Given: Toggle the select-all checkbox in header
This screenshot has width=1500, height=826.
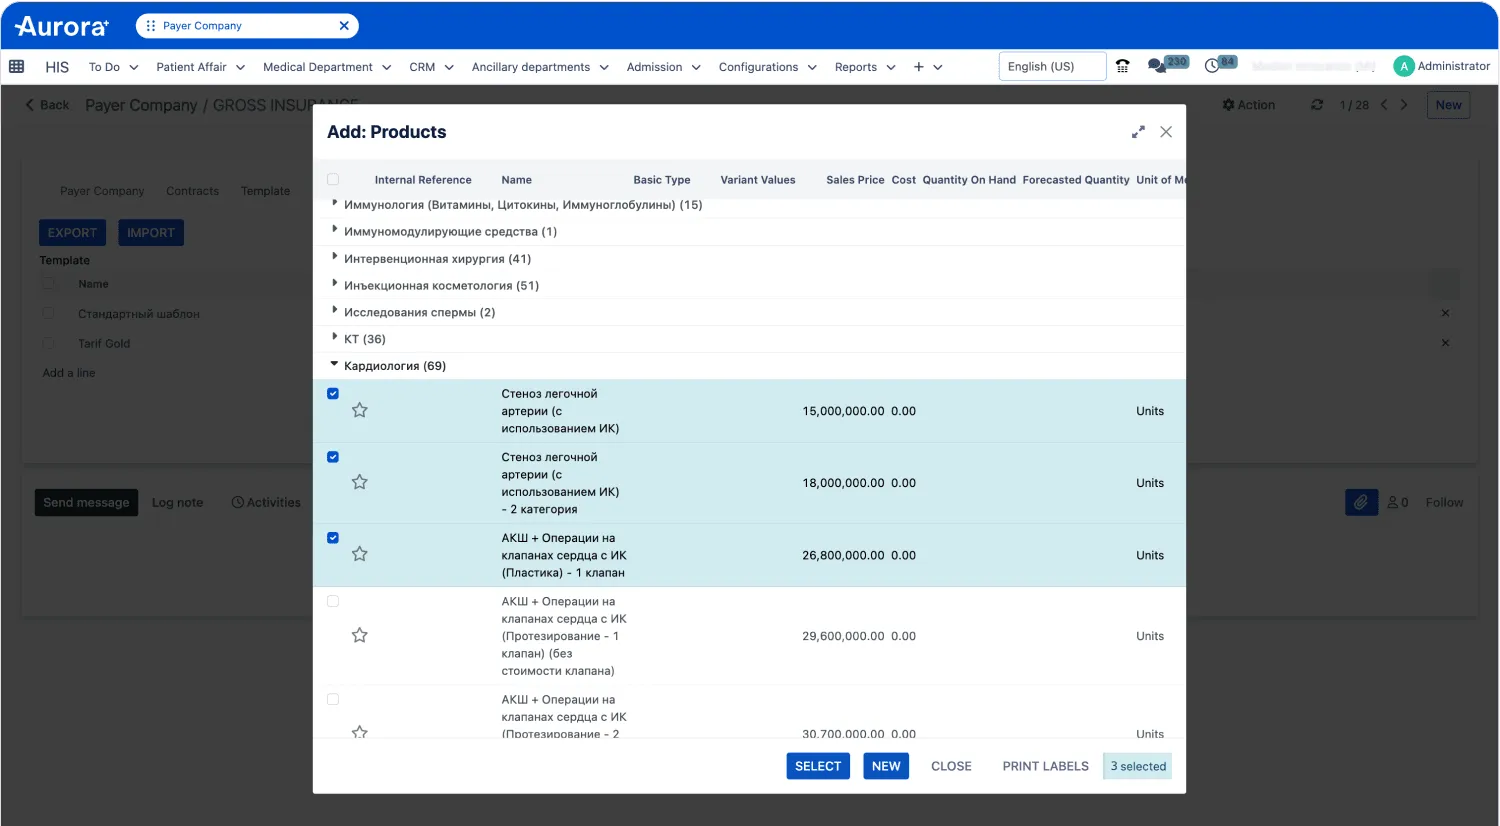Looking at the screenshot, I should click(x=333, y=180).
